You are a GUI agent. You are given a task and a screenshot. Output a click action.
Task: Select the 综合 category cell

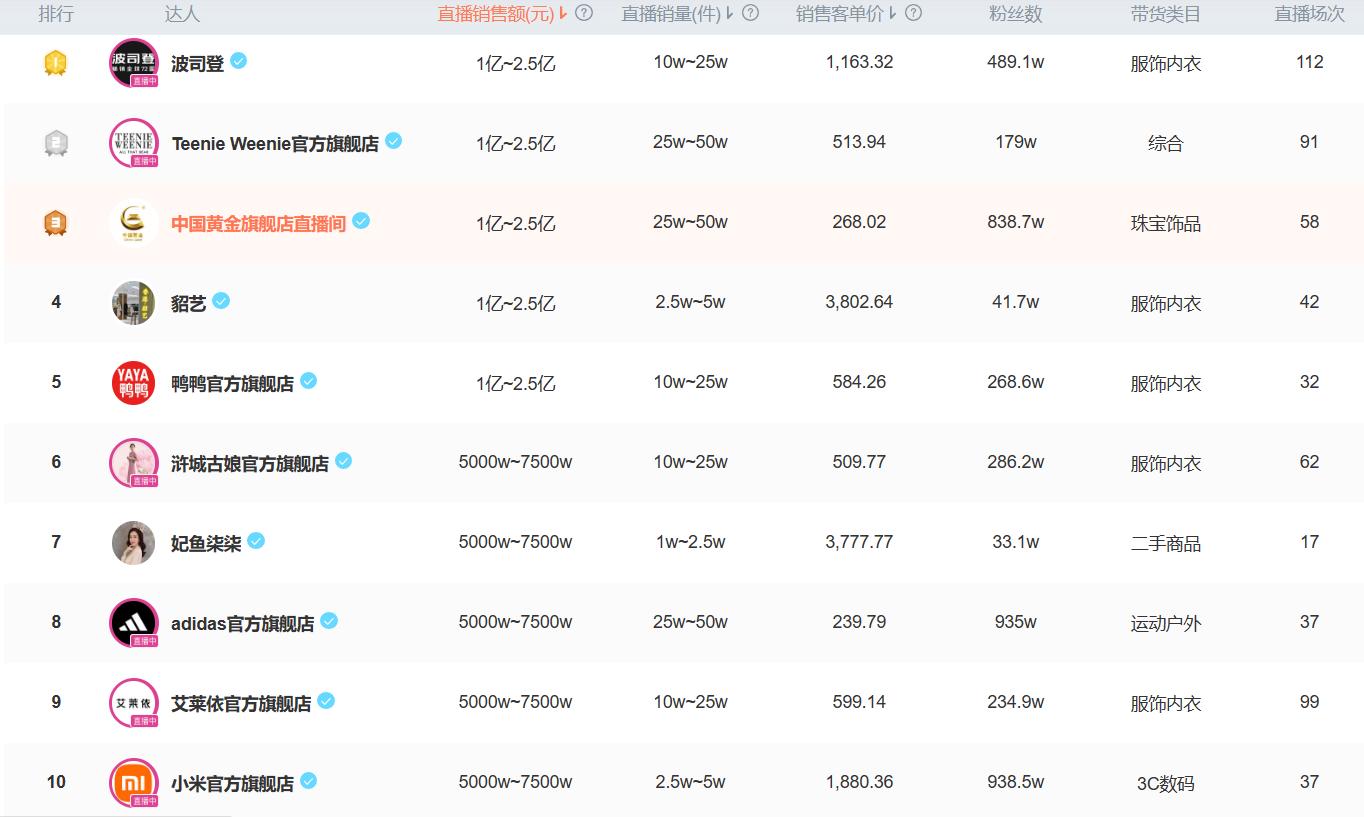point(1165,143)
